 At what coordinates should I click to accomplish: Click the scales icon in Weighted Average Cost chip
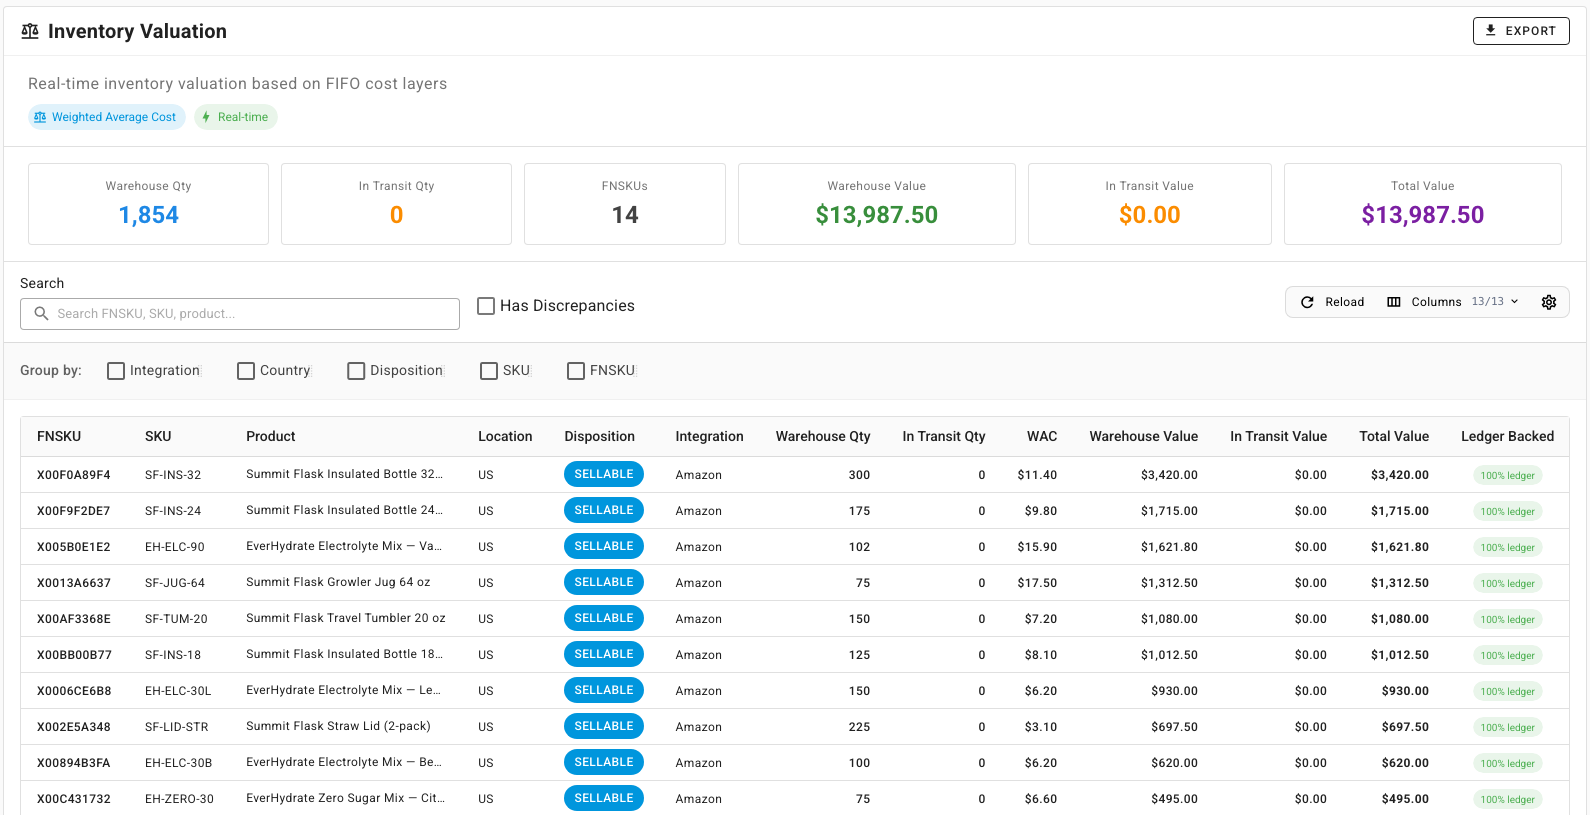[x=40, y=117]
